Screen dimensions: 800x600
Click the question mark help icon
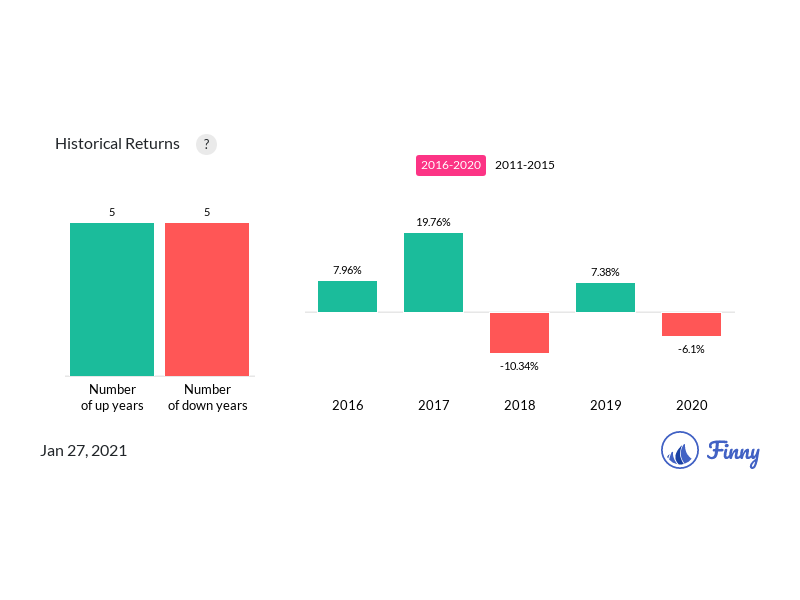click(206, 144)
